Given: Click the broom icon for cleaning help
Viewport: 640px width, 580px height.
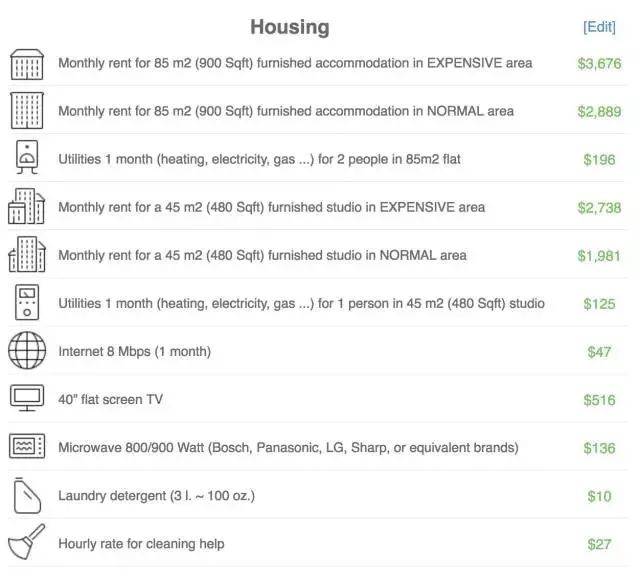Looking at the screenshot, I should pyautogui.click(x=27, y=542).
